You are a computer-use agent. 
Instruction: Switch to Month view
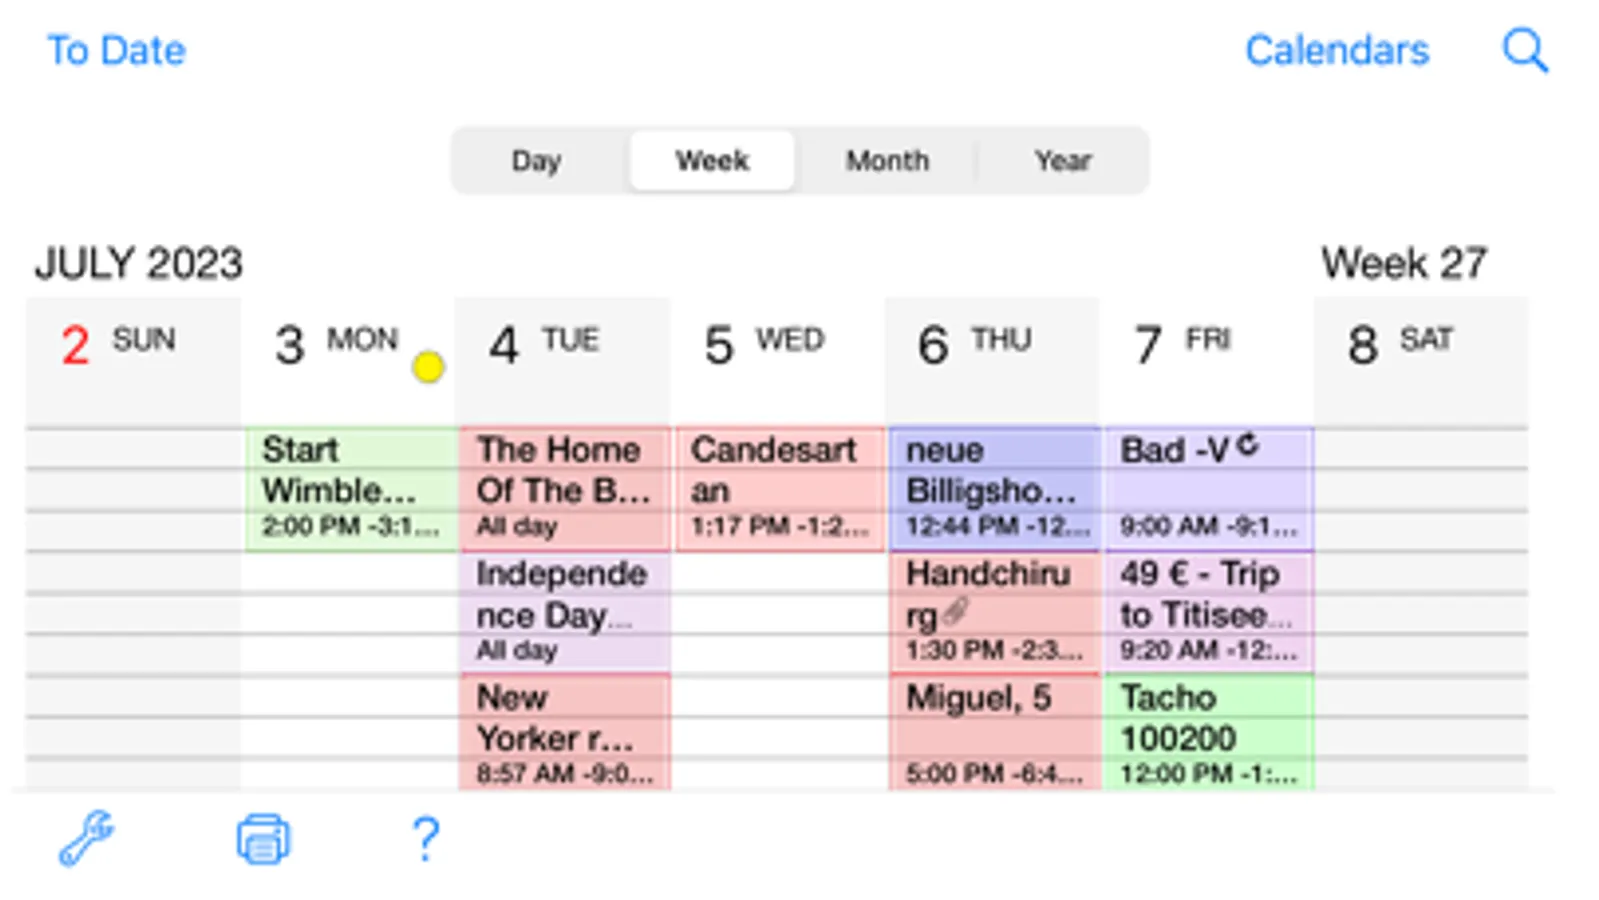[887, 161]
